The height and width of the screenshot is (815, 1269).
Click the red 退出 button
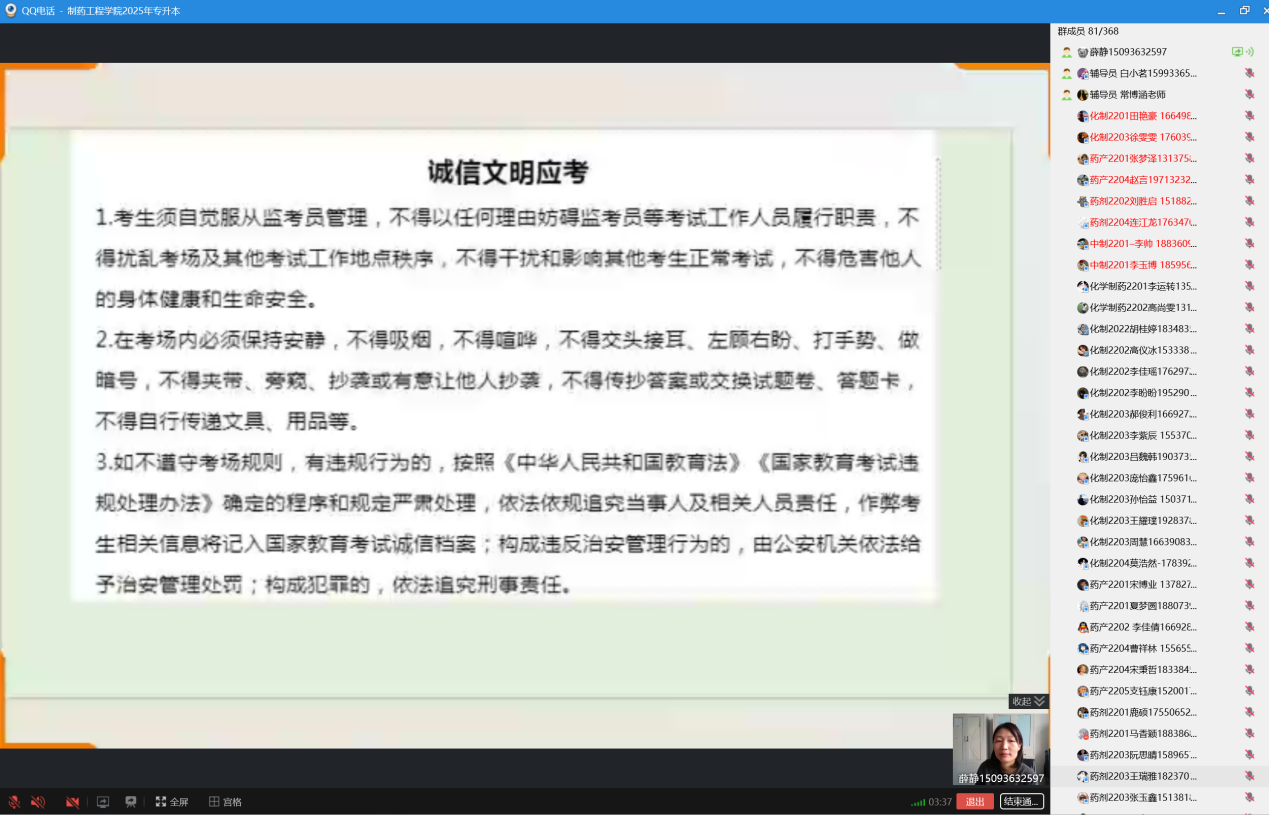(974, 802)
